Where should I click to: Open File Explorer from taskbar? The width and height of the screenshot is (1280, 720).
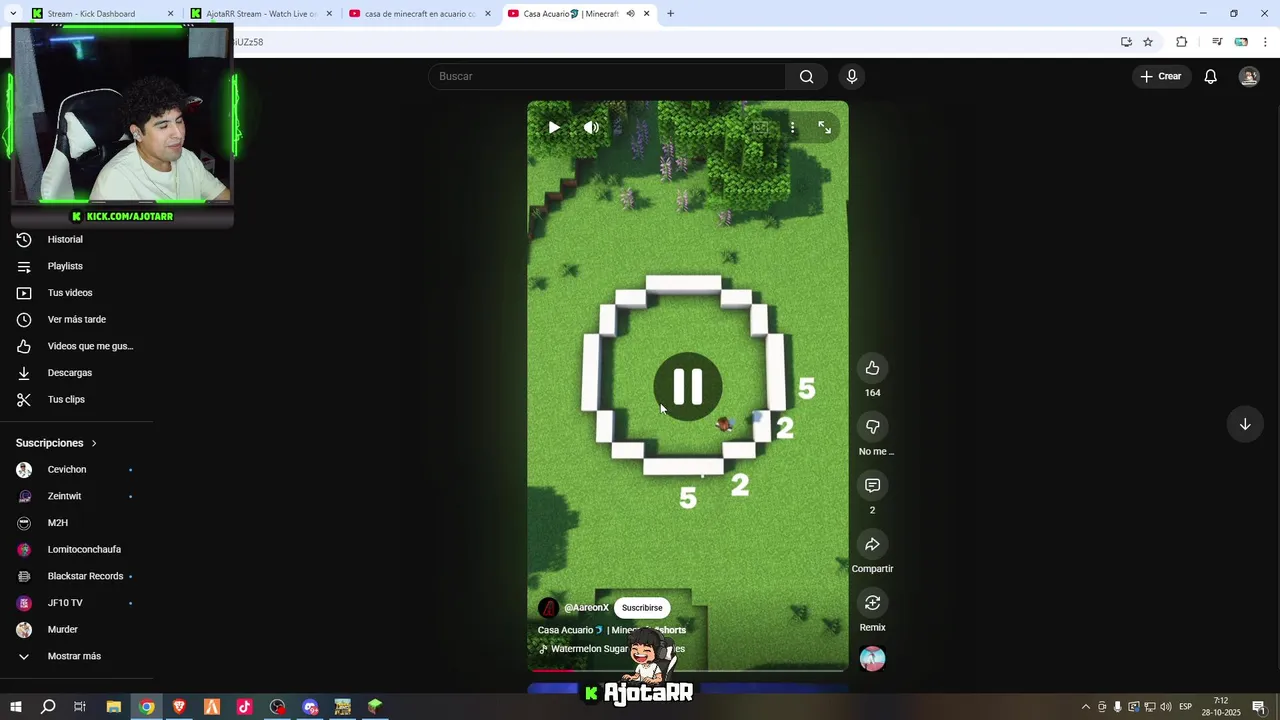point(114,707)
